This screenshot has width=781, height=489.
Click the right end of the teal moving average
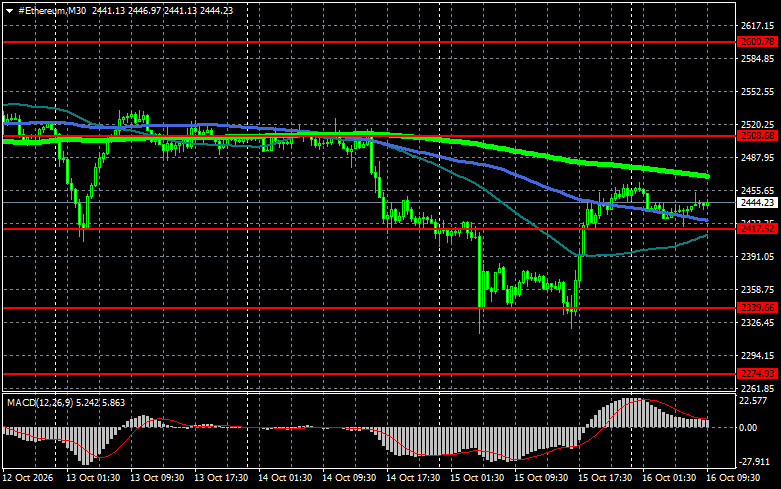706,235
